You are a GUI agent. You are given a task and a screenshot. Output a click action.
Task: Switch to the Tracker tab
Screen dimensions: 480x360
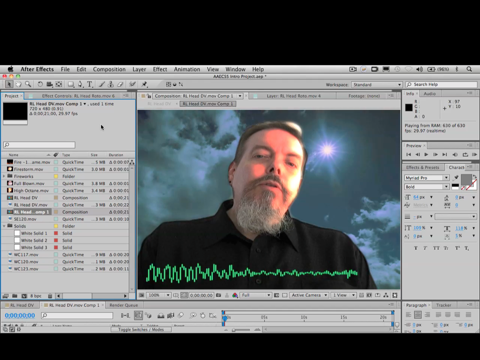point(444,305)
